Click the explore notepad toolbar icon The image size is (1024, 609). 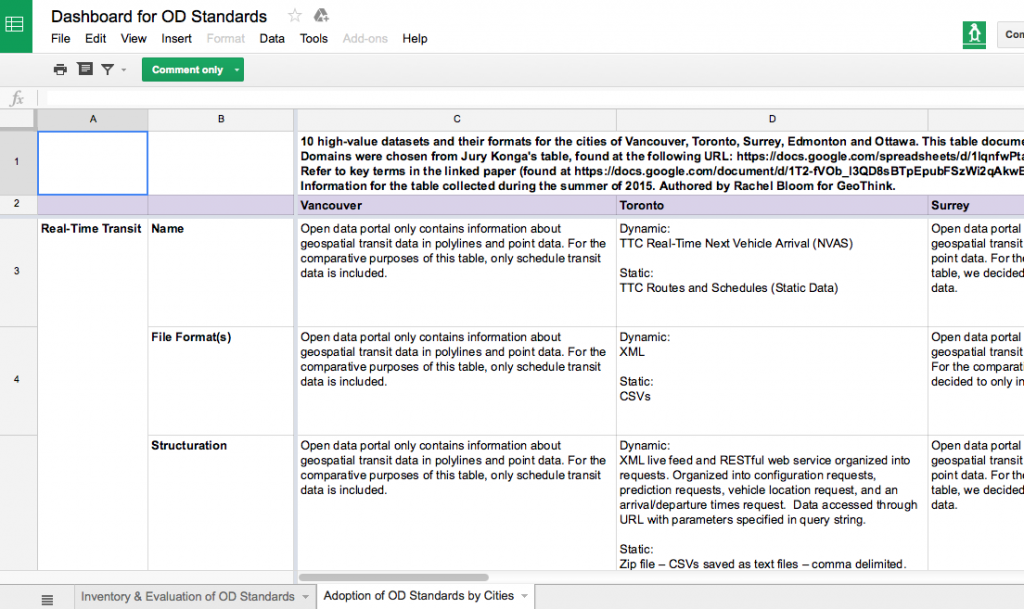click(85, 69)
